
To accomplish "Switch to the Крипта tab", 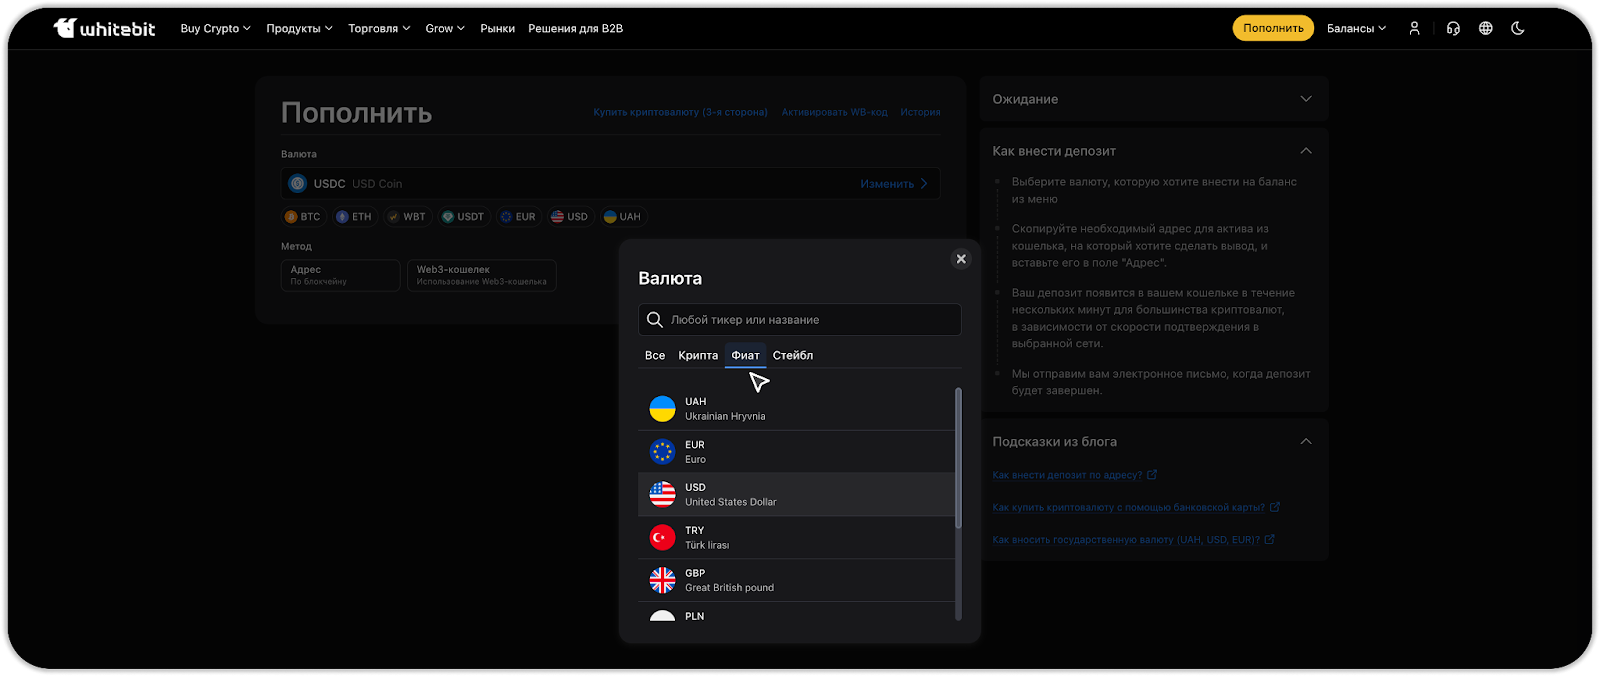I will [x=698, y=355].
